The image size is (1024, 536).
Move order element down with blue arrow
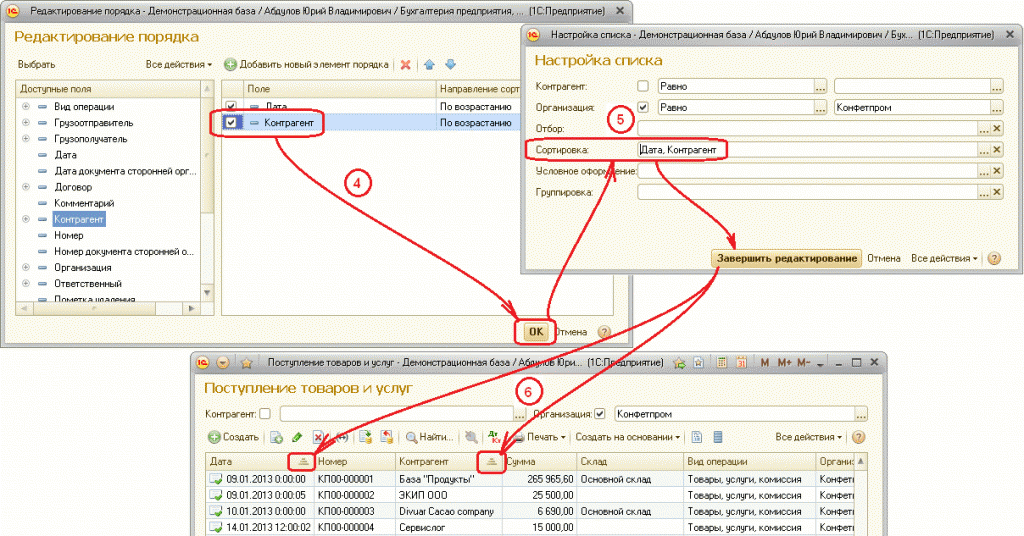pos(450,65)
